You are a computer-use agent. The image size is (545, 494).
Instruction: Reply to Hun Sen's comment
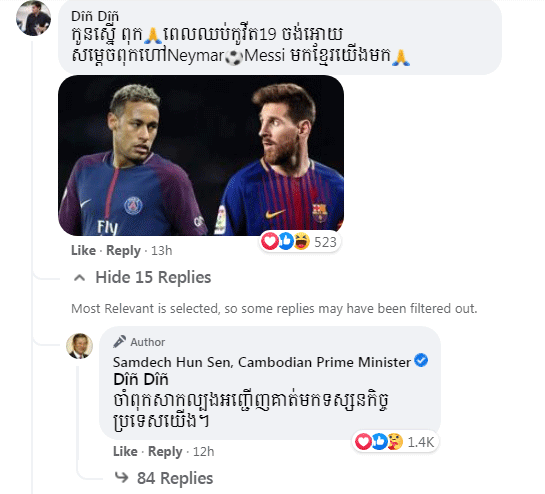point(165,451)
